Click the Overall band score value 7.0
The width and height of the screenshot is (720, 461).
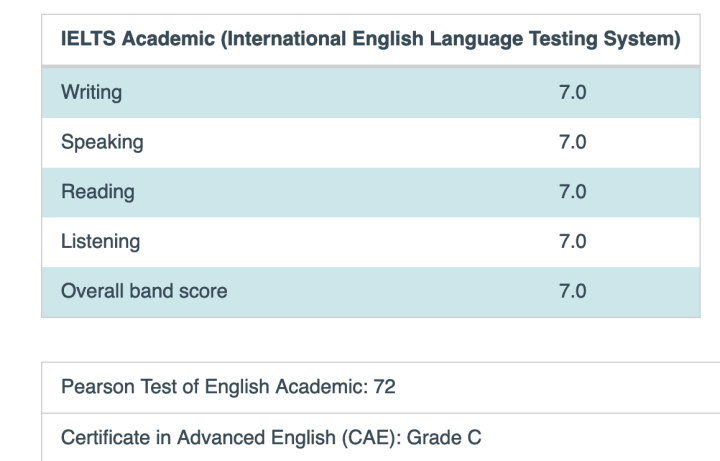(573, 291)
